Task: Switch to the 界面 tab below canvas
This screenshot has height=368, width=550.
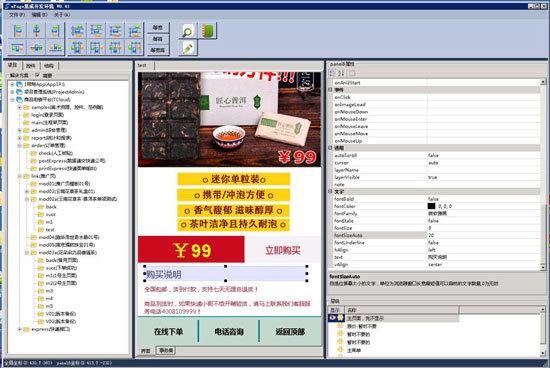Action: [146, 350]
